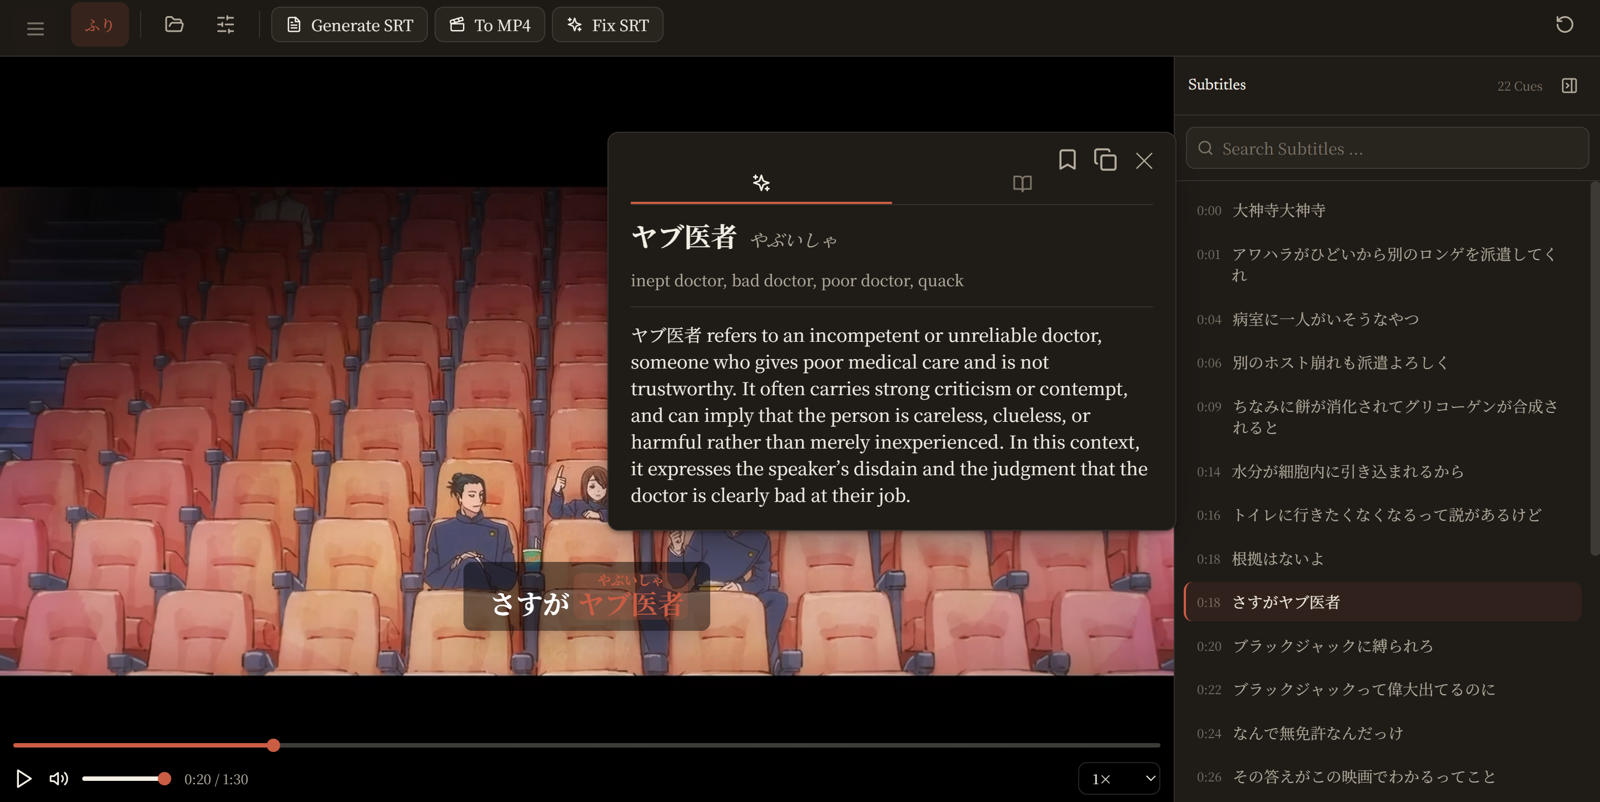The height and width of the screenshot is (802, 1600).
Task: Collapse the Subtitles side panel
Action: (x=1569, y=86)
